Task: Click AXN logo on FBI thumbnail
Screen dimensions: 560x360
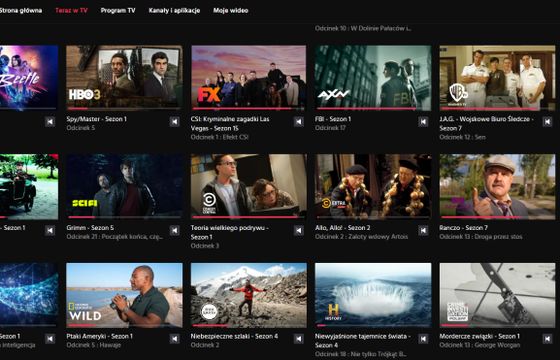Action: pyautogui.click(x=334, y=94)
